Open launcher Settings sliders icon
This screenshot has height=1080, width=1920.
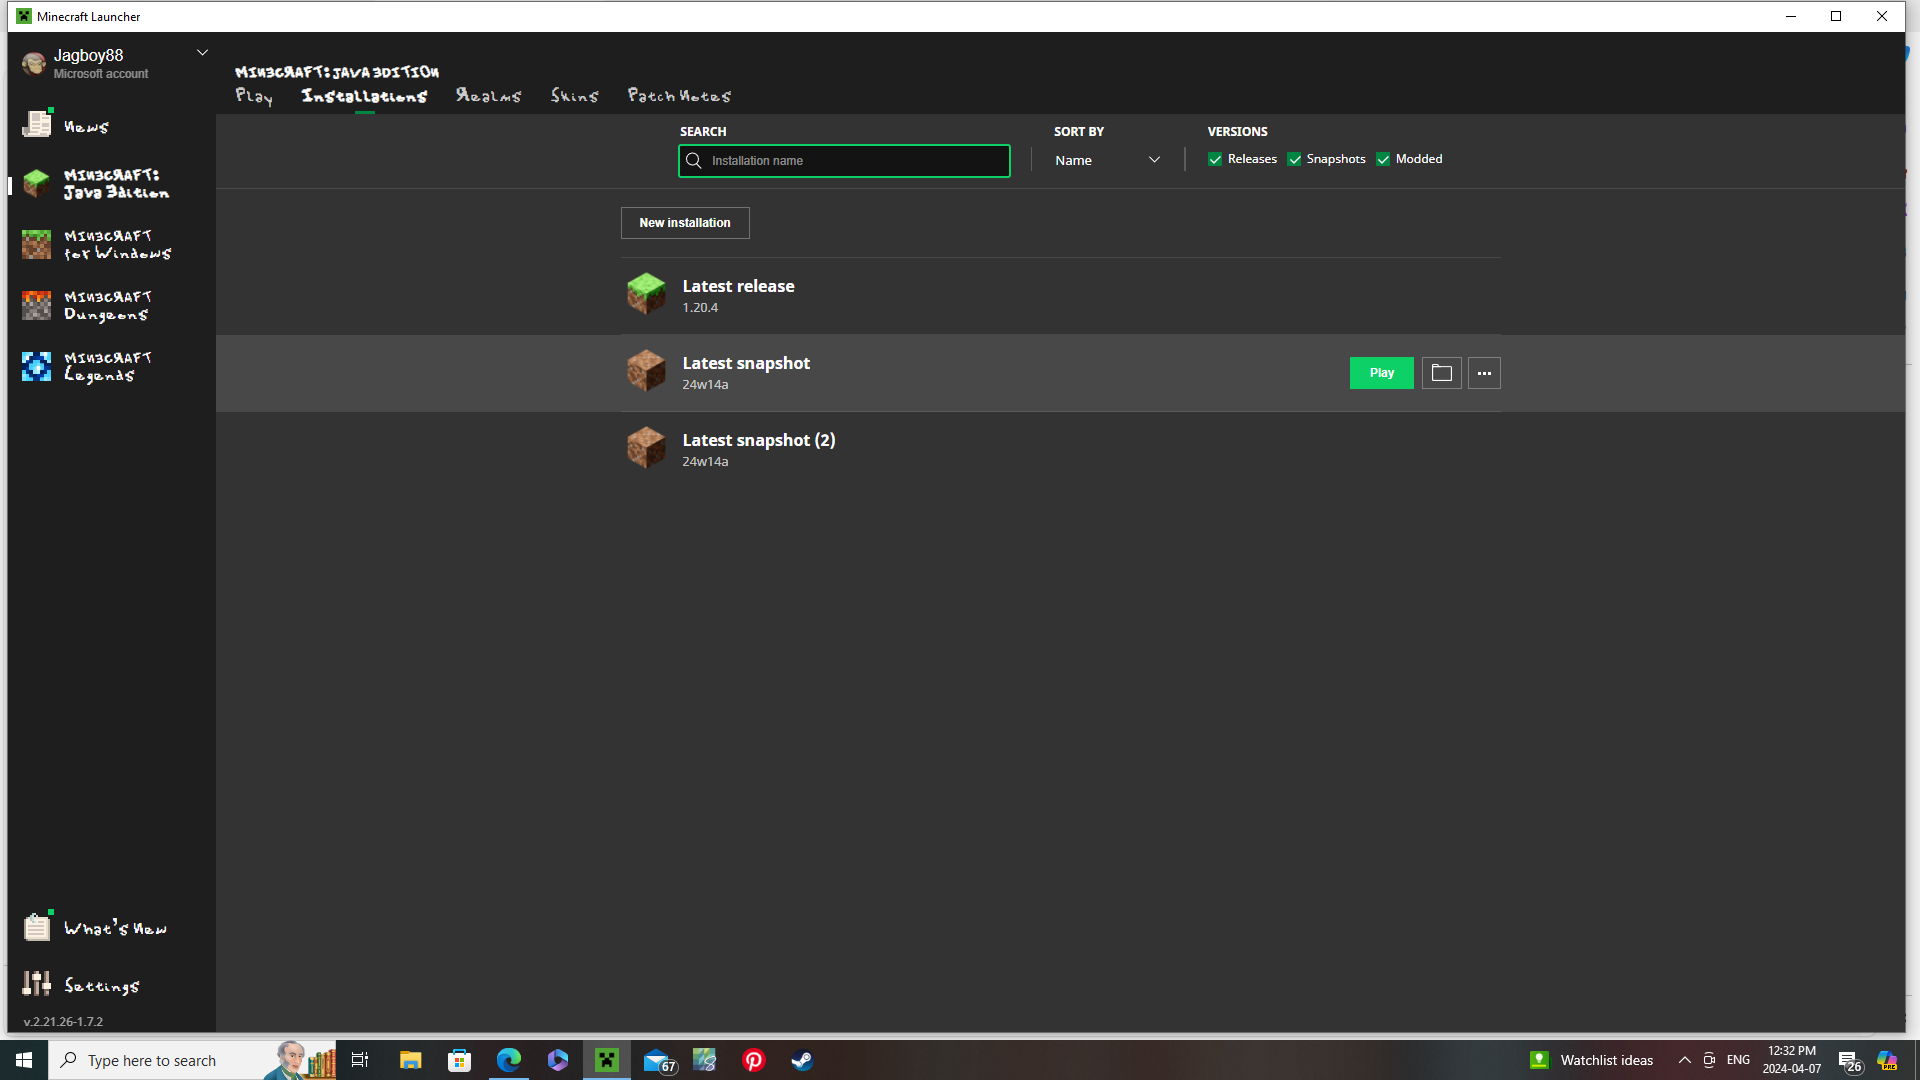pos(37,985)
